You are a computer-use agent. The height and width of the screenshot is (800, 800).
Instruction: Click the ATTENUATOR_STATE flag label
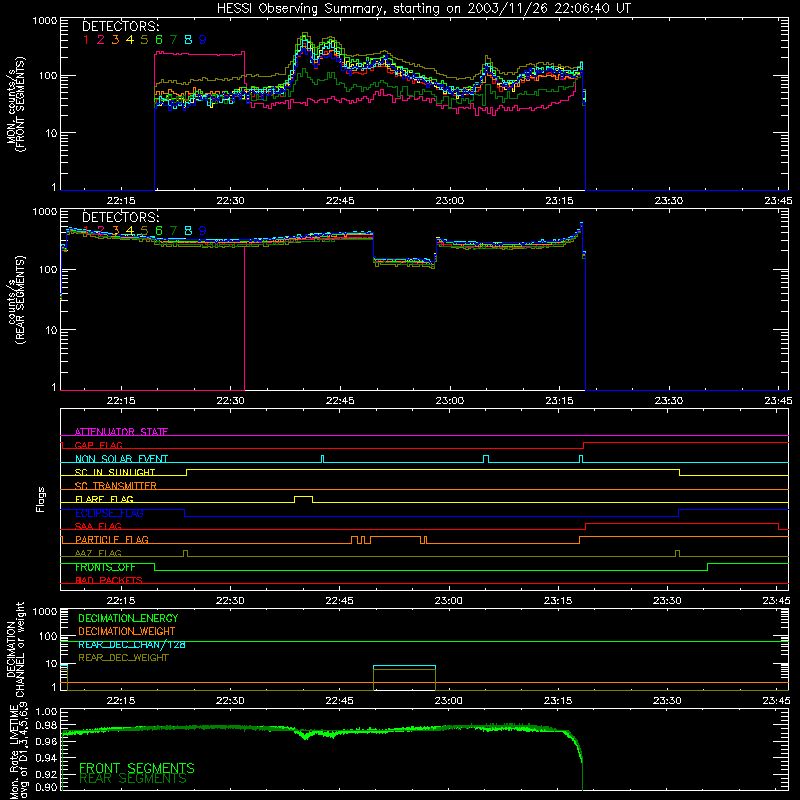(x=121, y=432)
